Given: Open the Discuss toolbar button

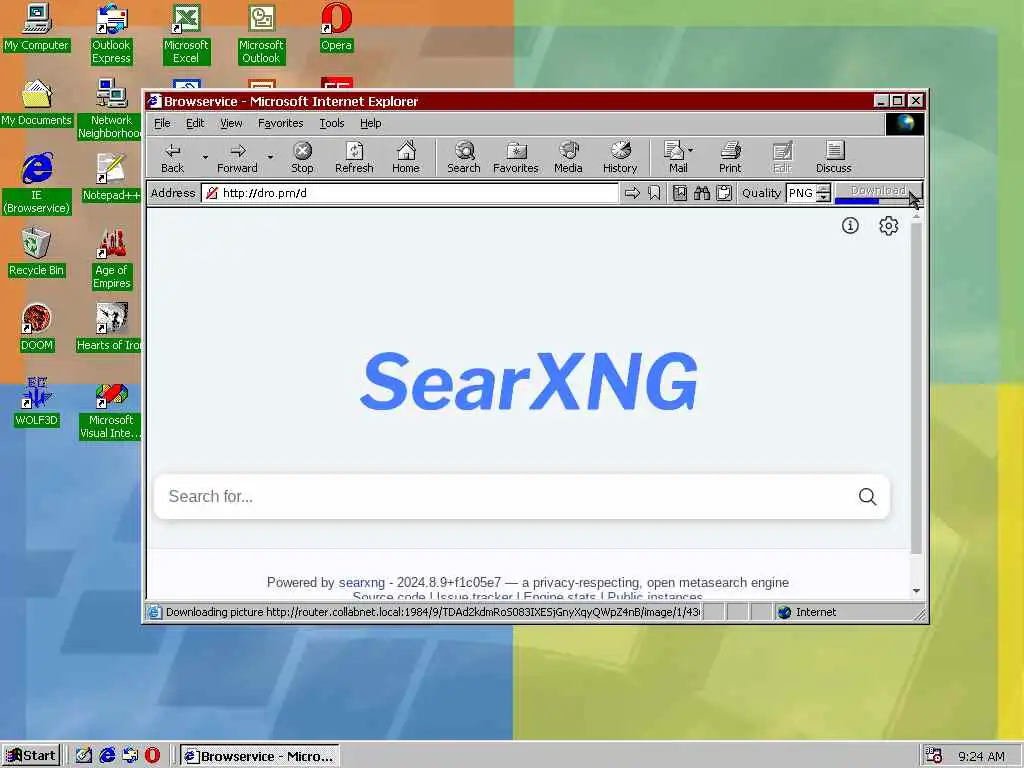Looking at the screenshot, I should click(834, 158).
